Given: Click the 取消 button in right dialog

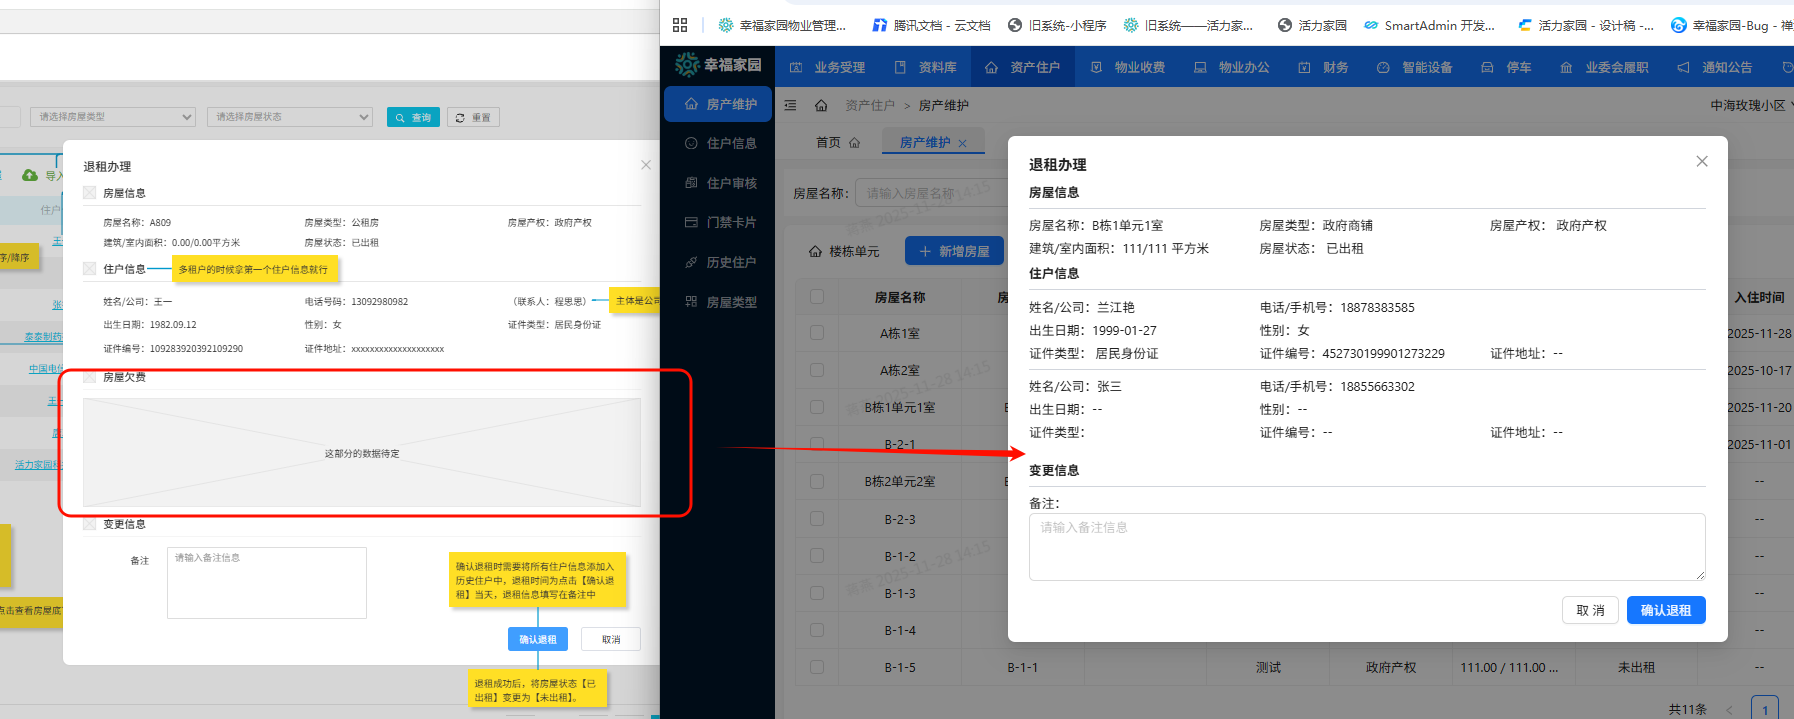Looking at the screenshot, I should pos(1590,610).
